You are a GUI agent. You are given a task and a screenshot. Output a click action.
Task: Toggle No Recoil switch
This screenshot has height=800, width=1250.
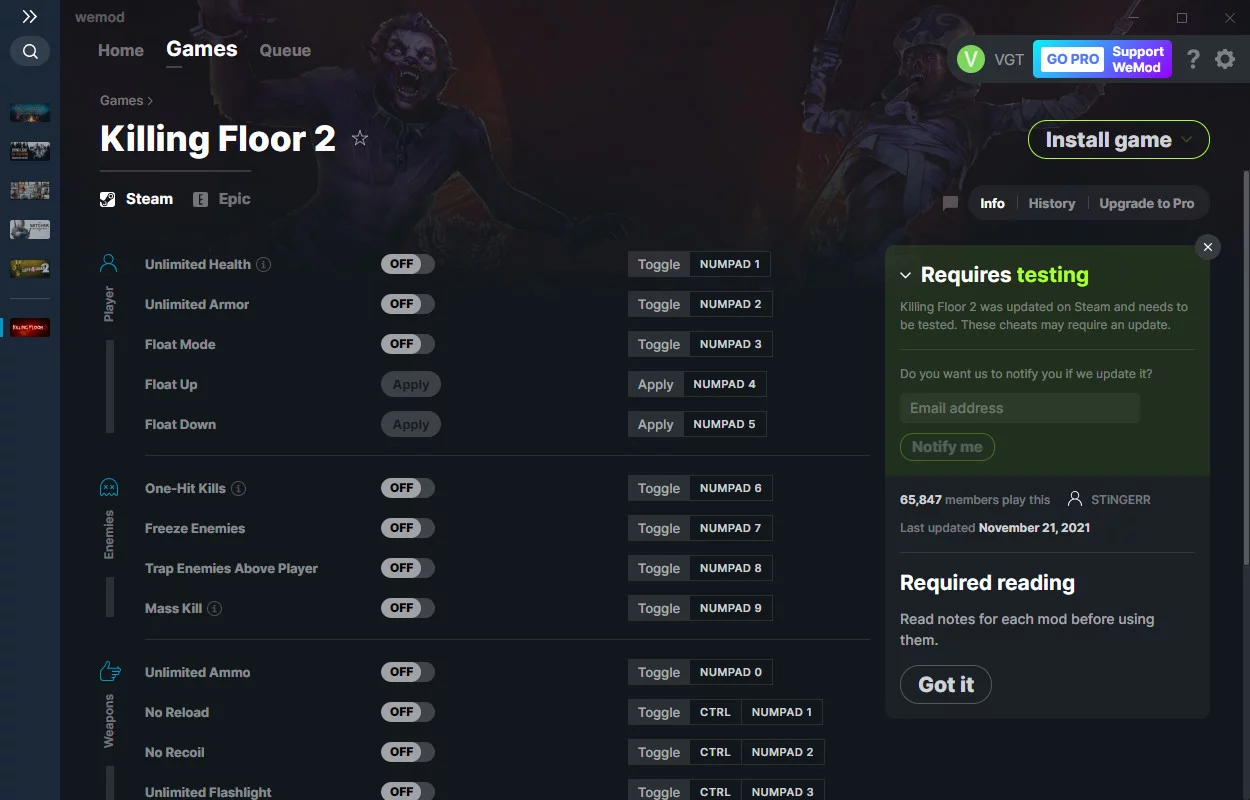point(408,752)
